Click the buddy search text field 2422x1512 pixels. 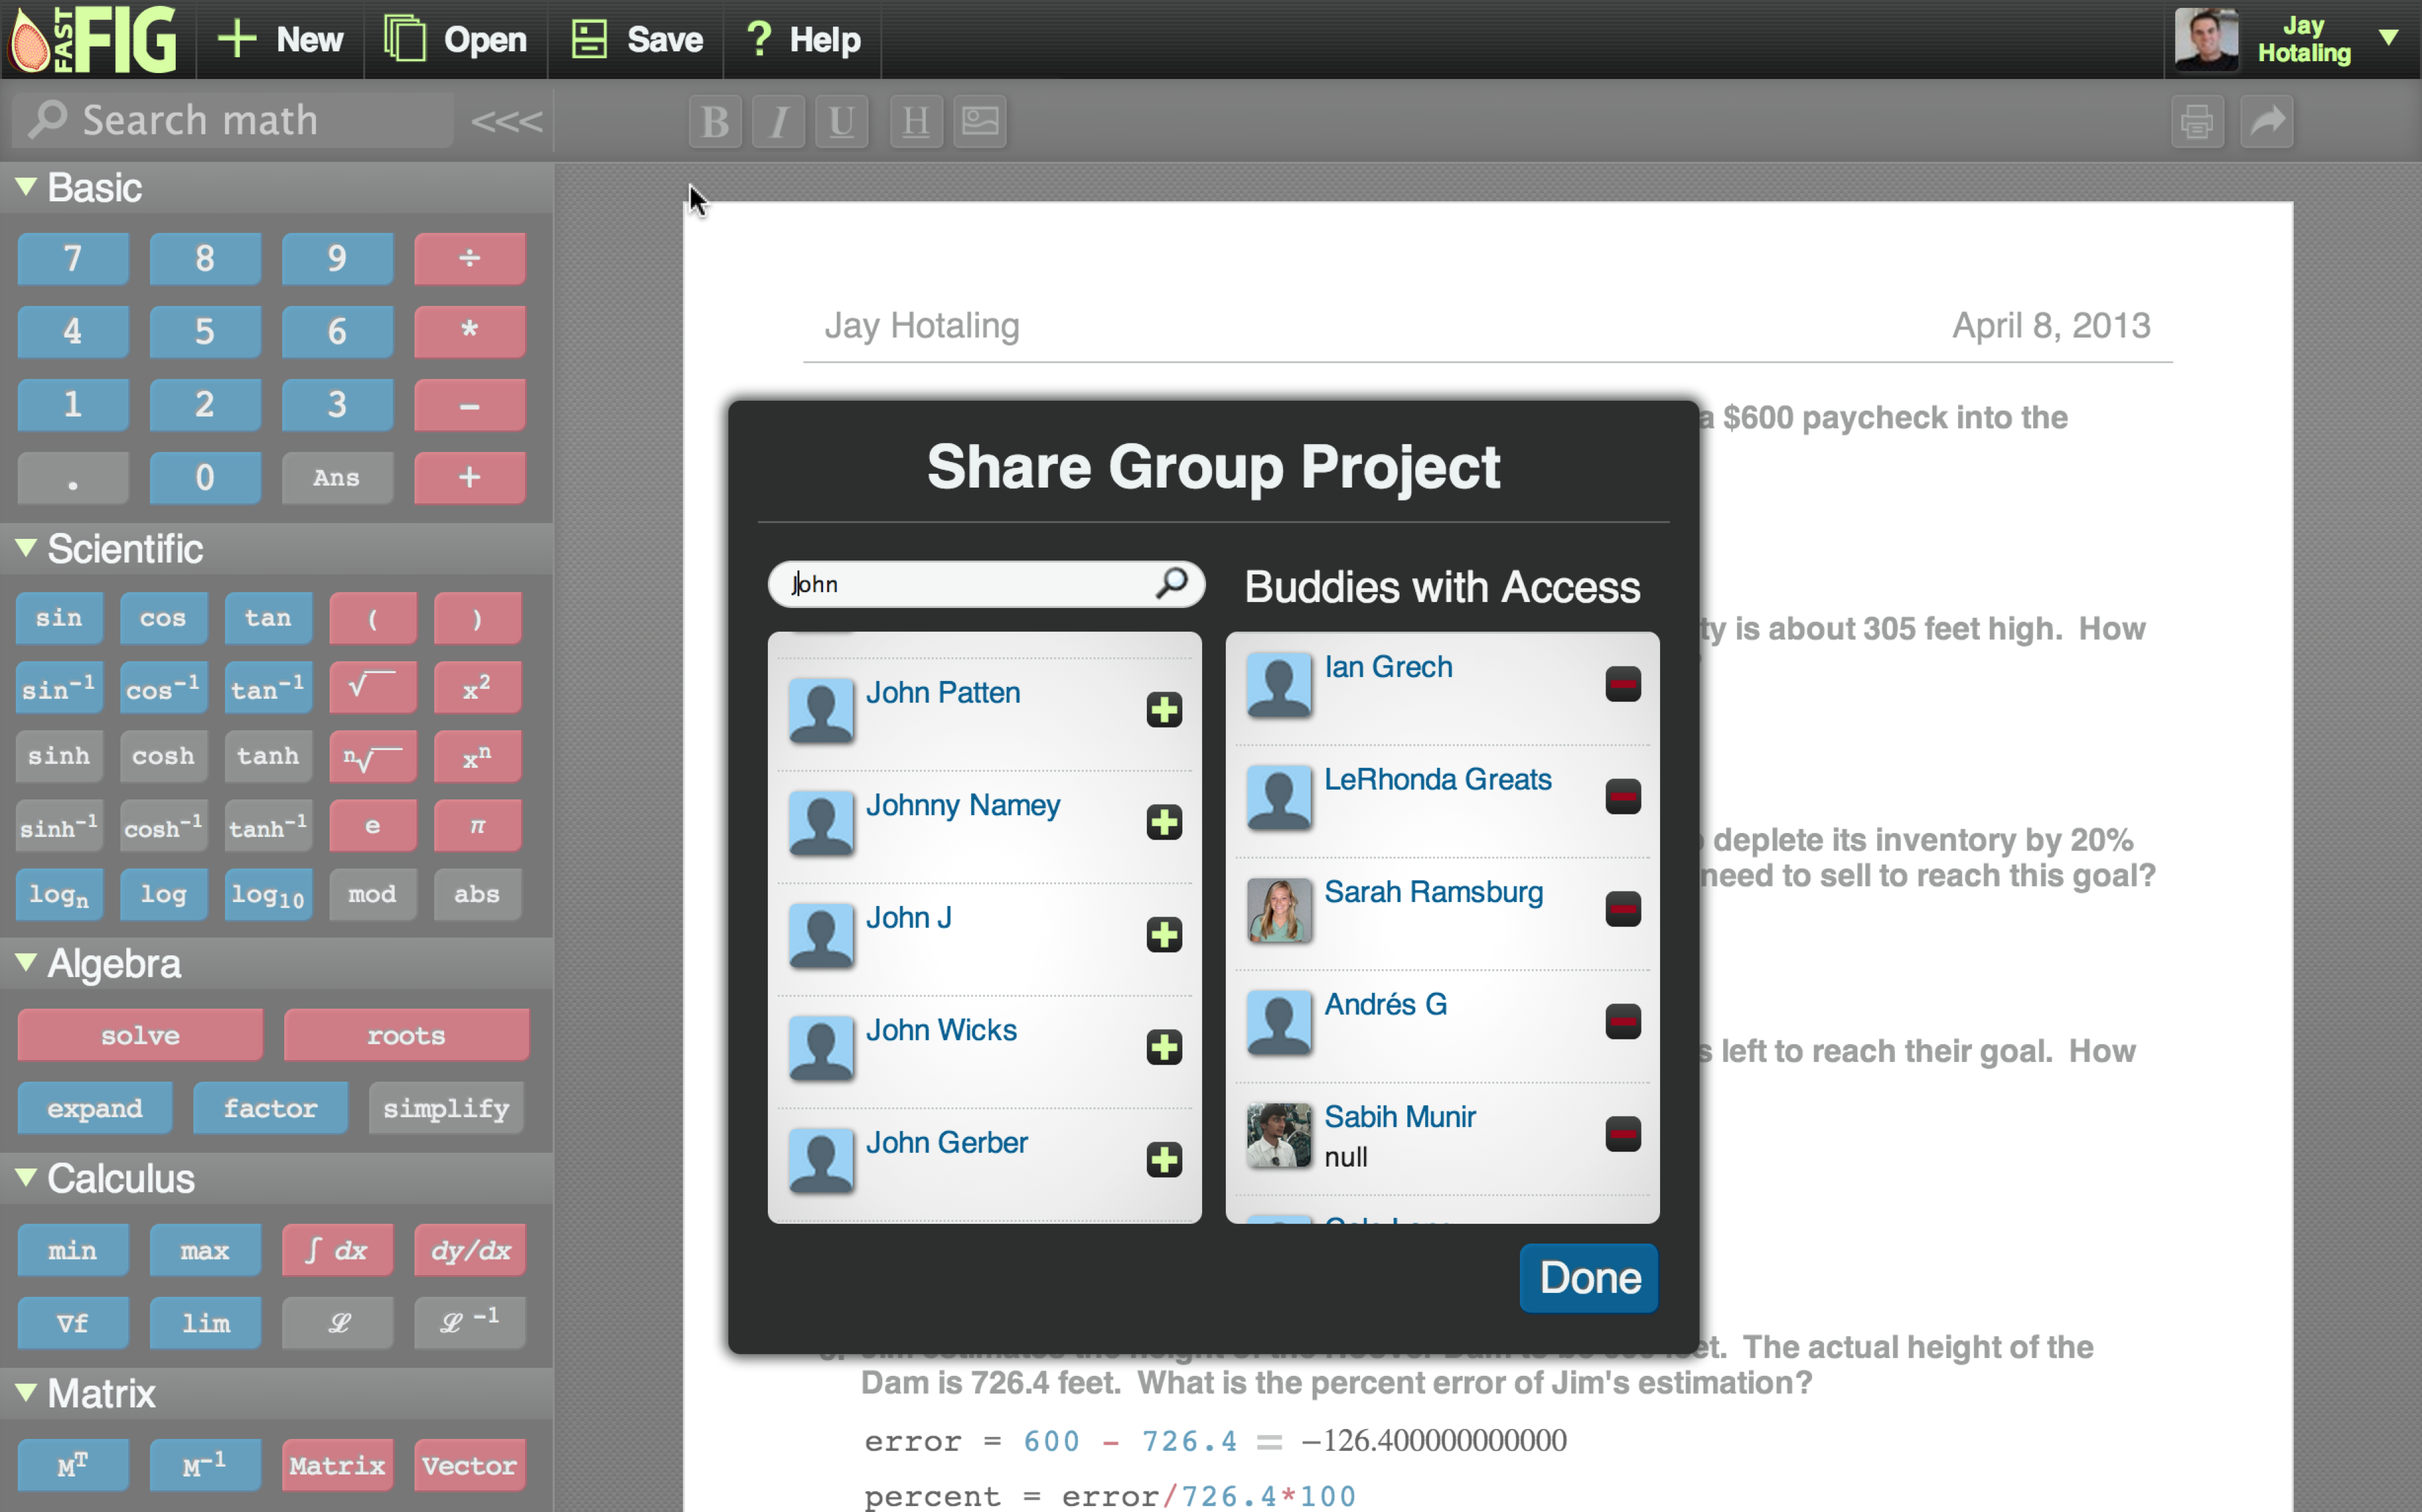click(960, 584)
